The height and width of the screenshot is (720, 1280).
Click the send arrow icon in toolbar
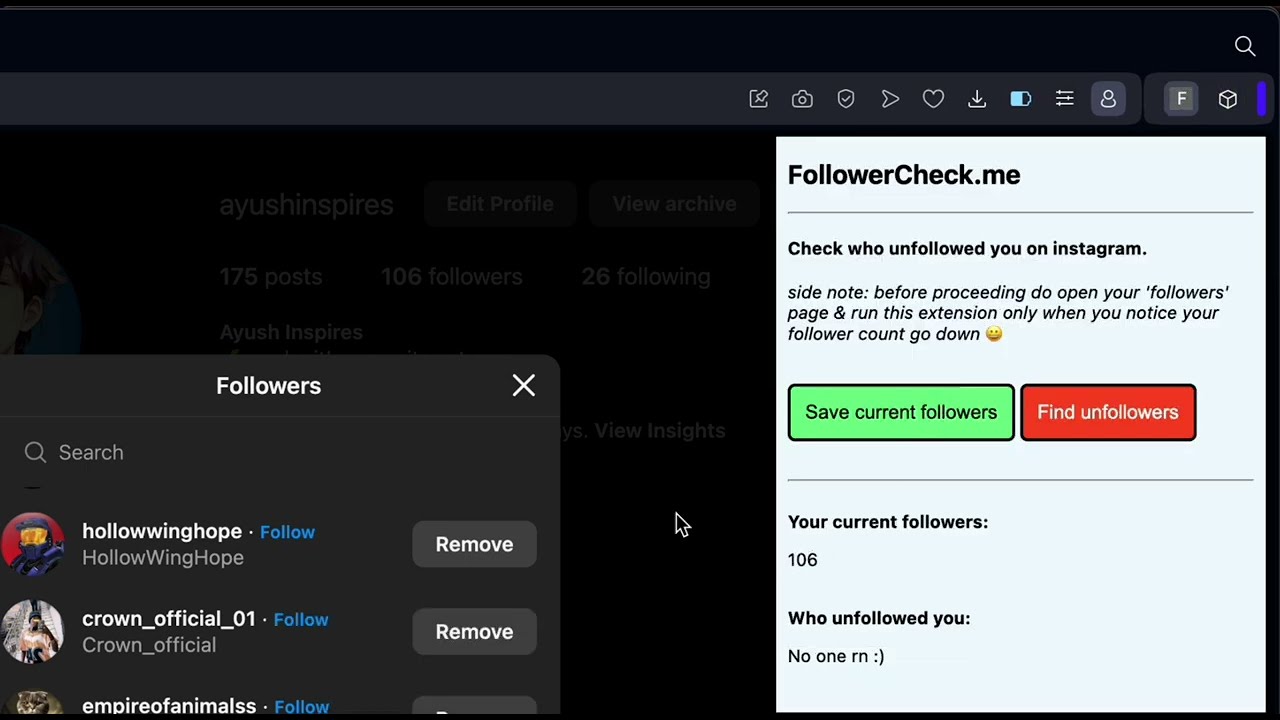pos(890,99)
